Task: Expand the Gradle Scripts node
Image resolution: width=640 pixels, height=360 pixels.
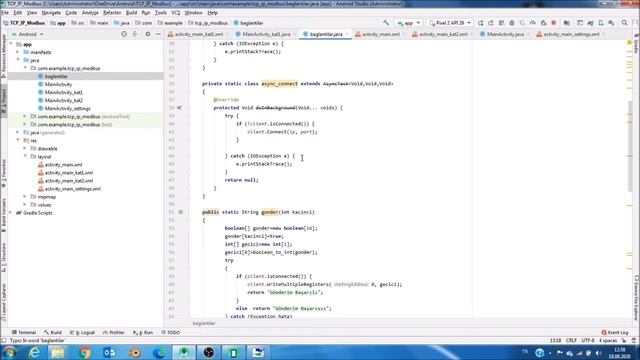Action: tap(11, 213)
